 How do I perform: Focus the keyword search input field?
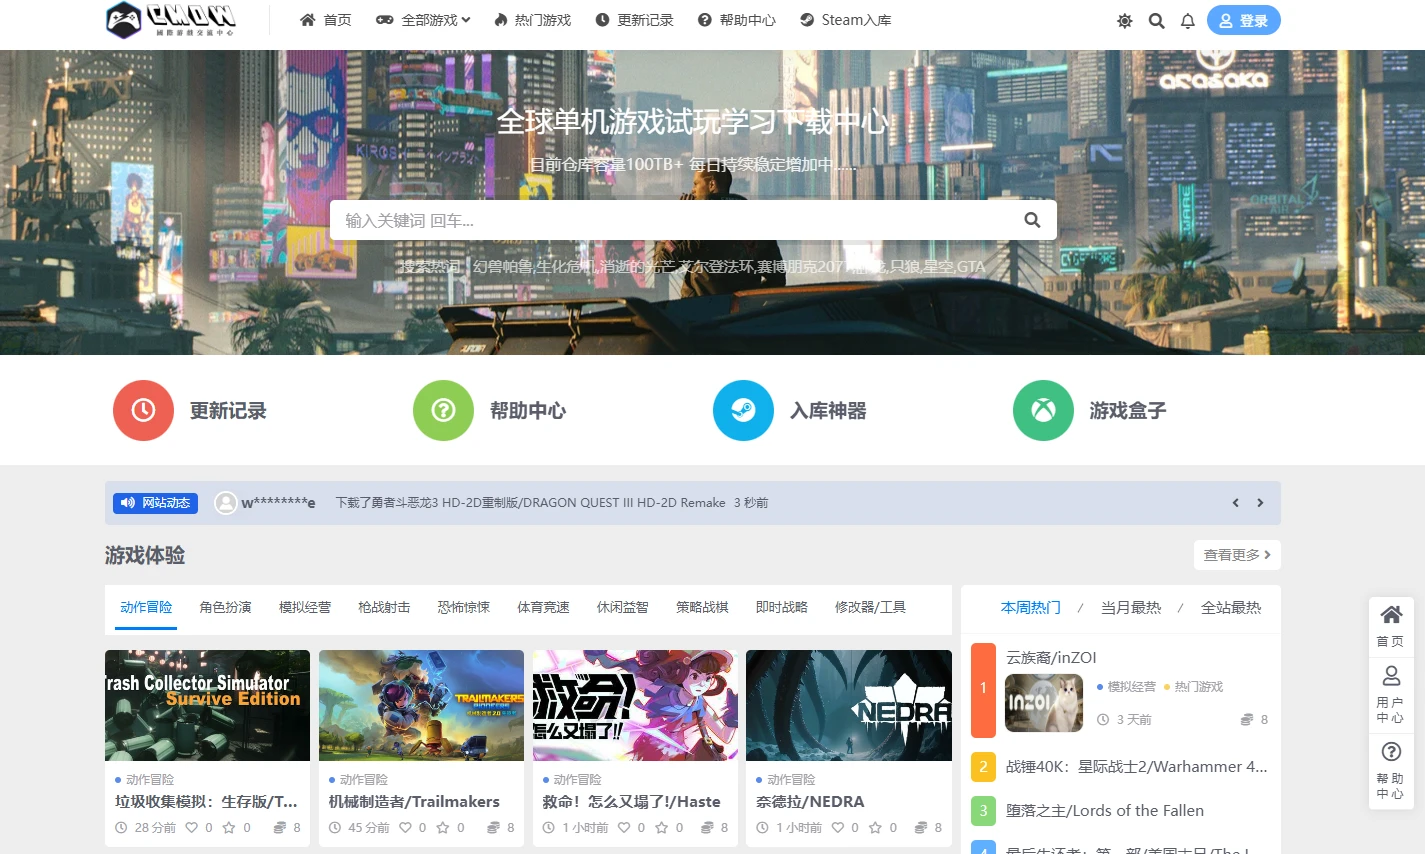pyautogui.click(x=670, y=220)
